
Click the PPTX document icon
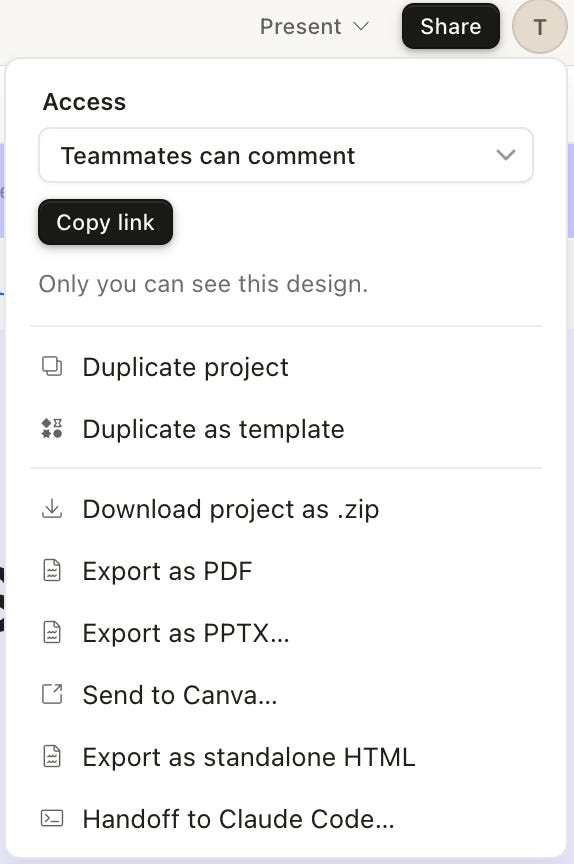pos(52,633)
